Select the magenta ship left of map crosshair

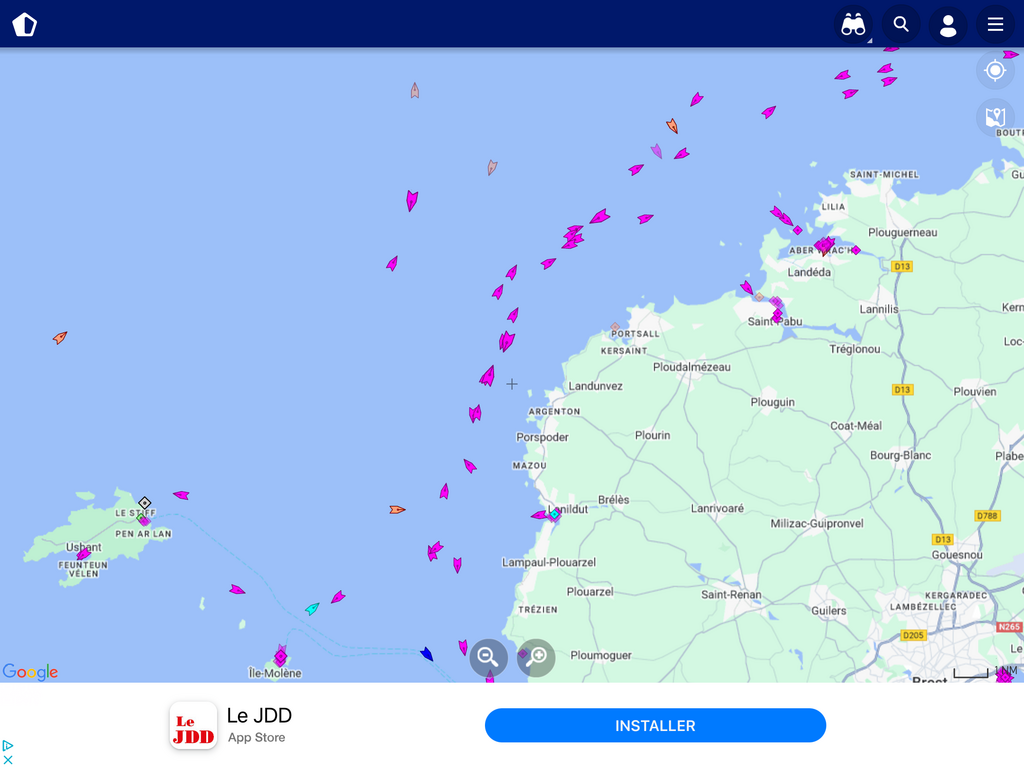(487, 376)
